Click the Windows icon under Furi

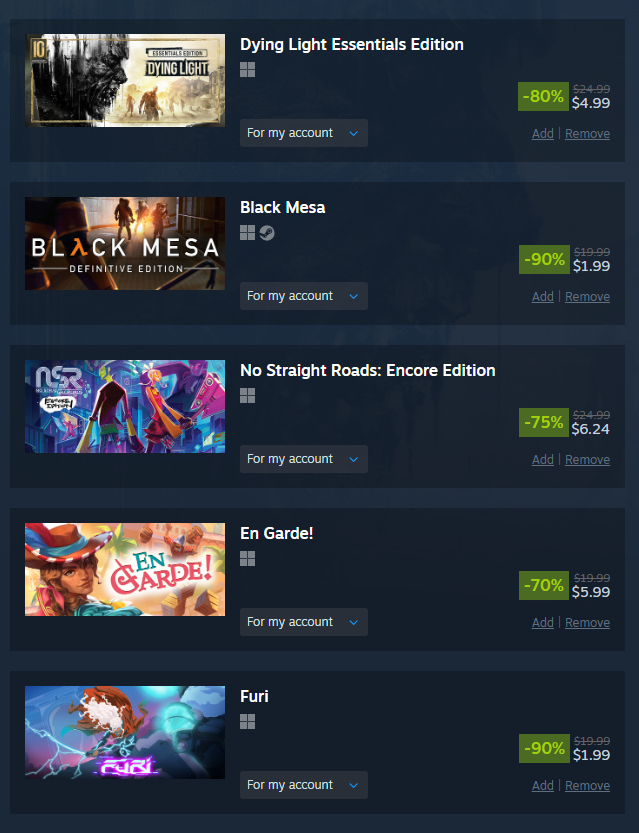click(248, 722)
